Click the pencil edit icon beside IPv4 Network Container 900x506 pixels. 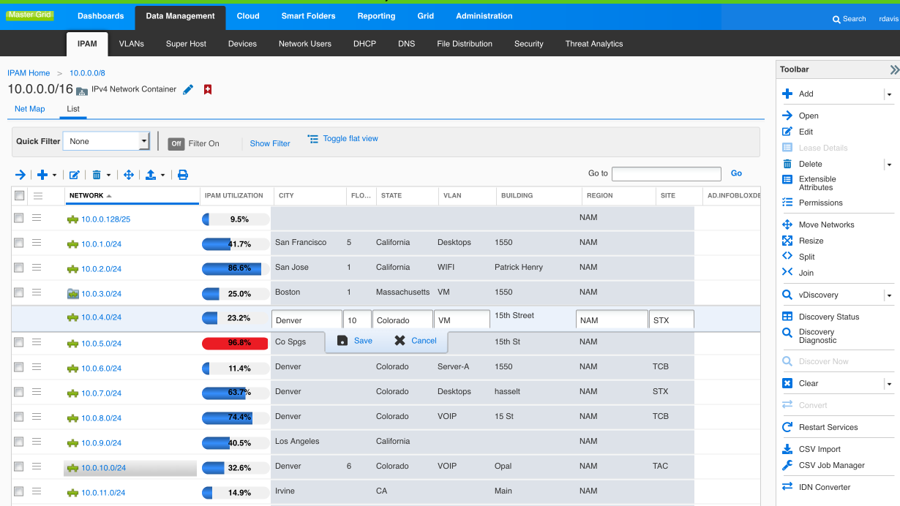tap(188, 90)
